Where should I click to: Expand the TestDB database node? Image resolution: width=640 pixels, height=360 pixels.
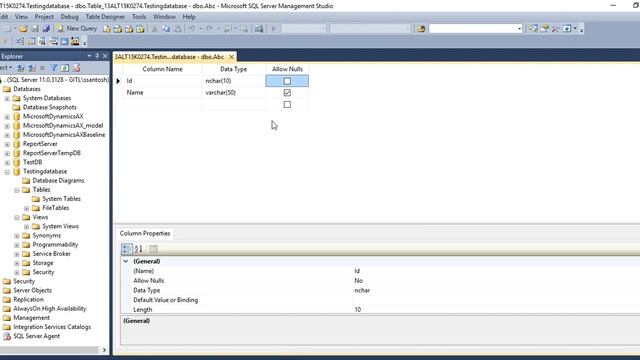pos(7,162)
